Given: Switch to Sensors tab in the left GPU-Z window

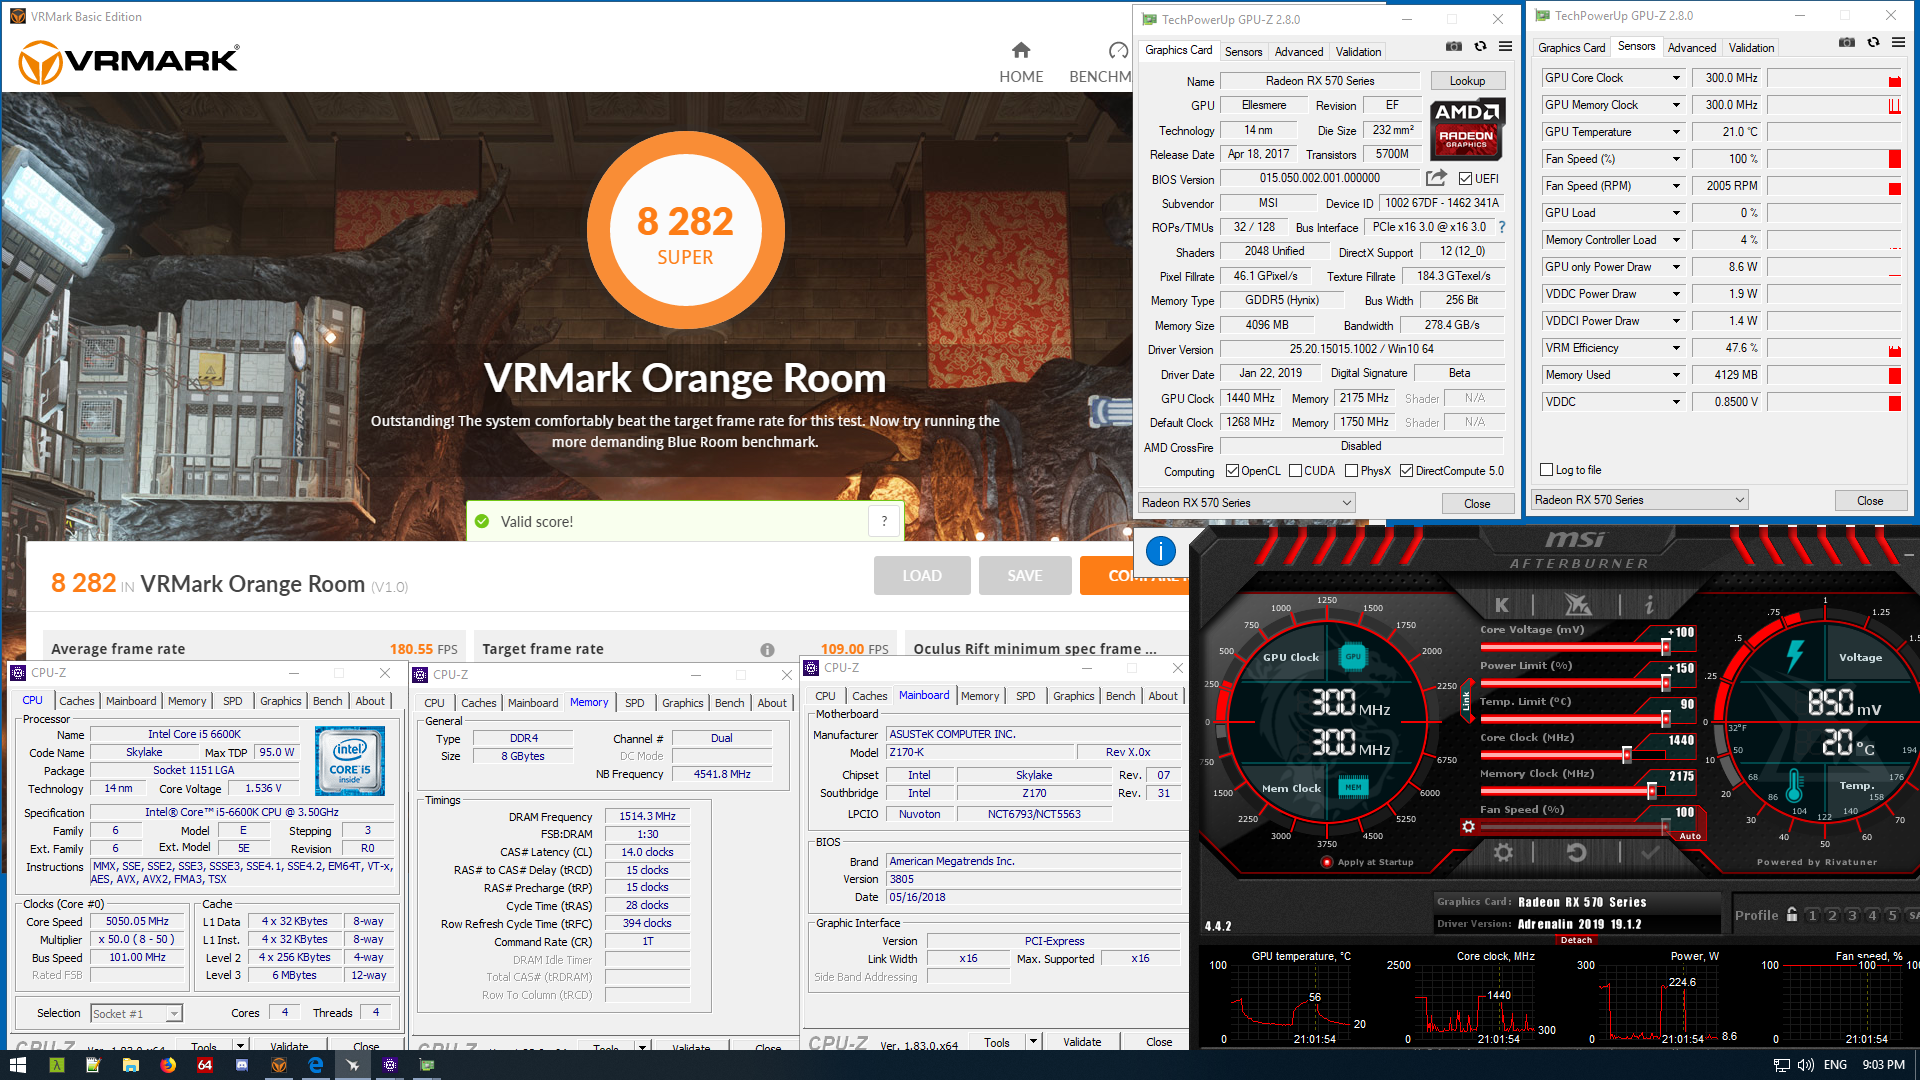Looking at the screenshot, I should 1243,52.
